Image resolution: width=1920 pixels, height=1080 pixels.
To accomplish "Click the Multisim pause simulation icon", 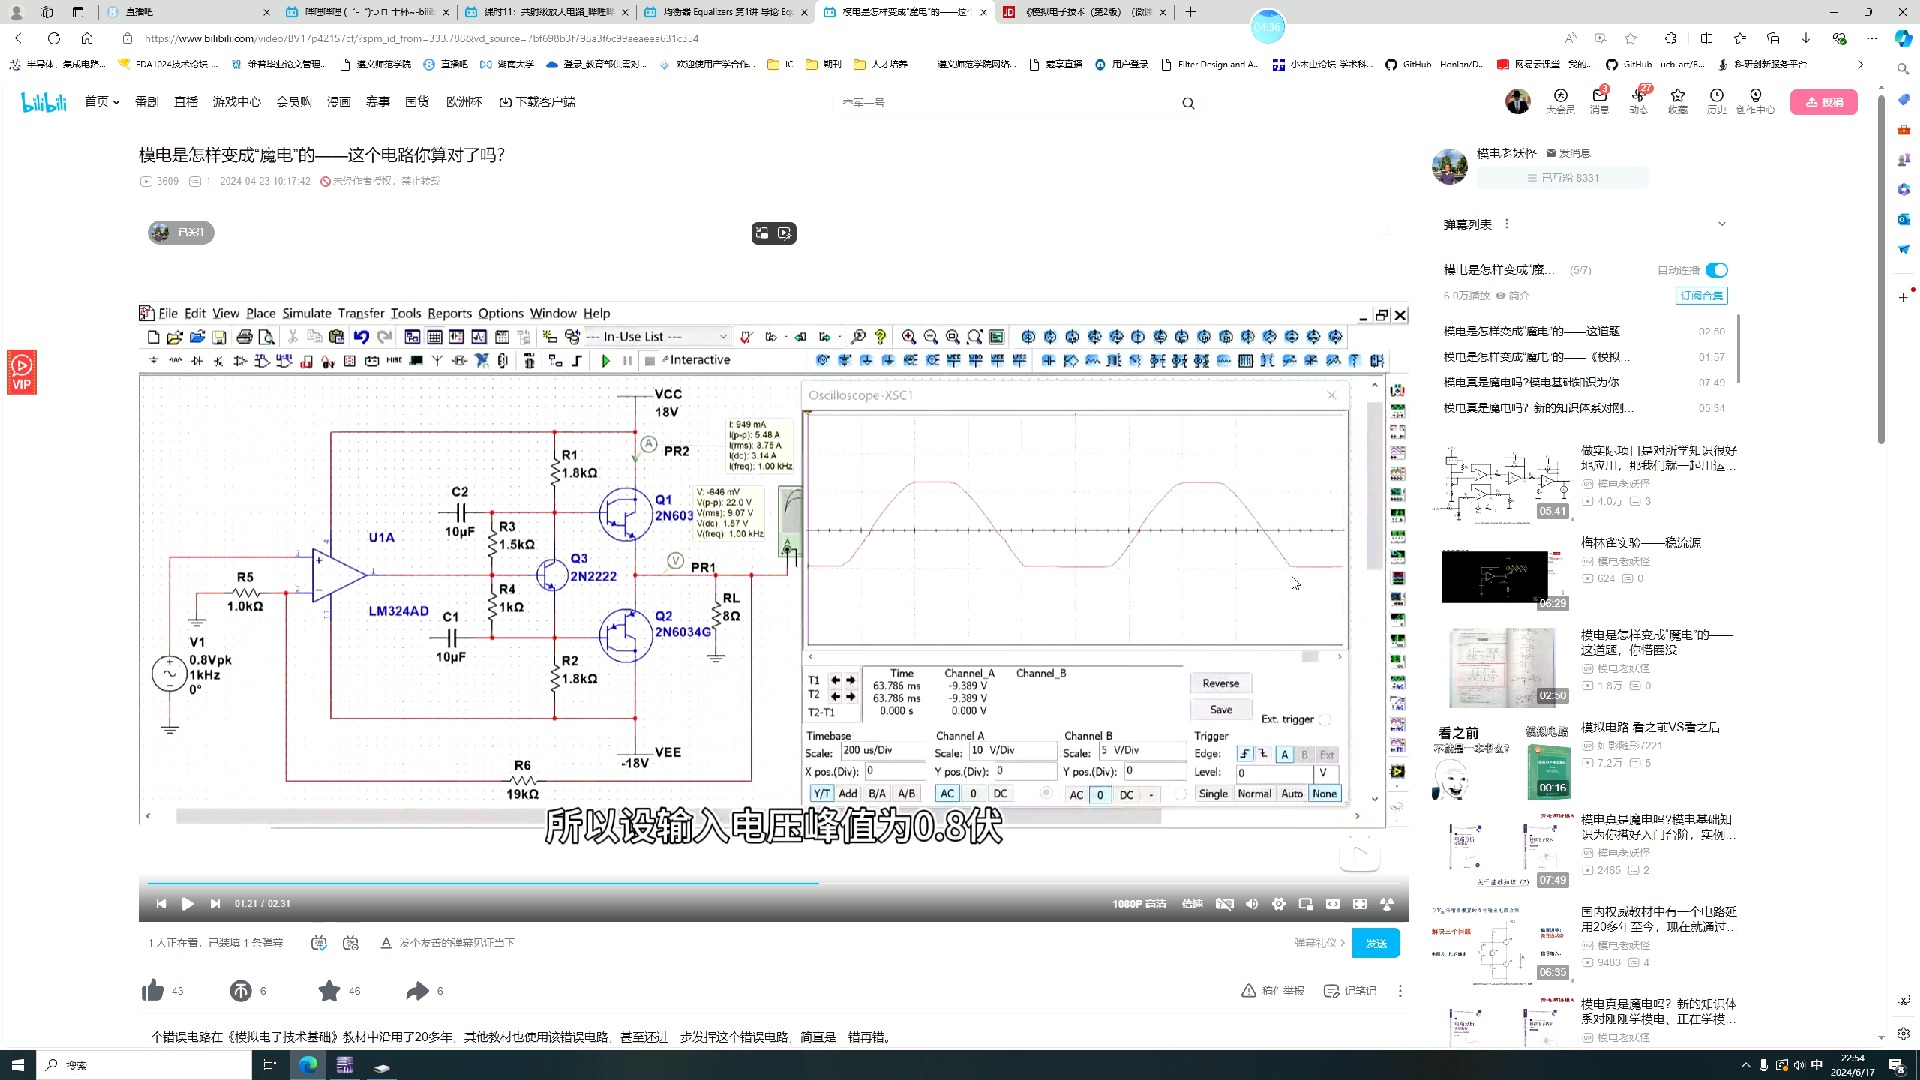I will [627, 361].
